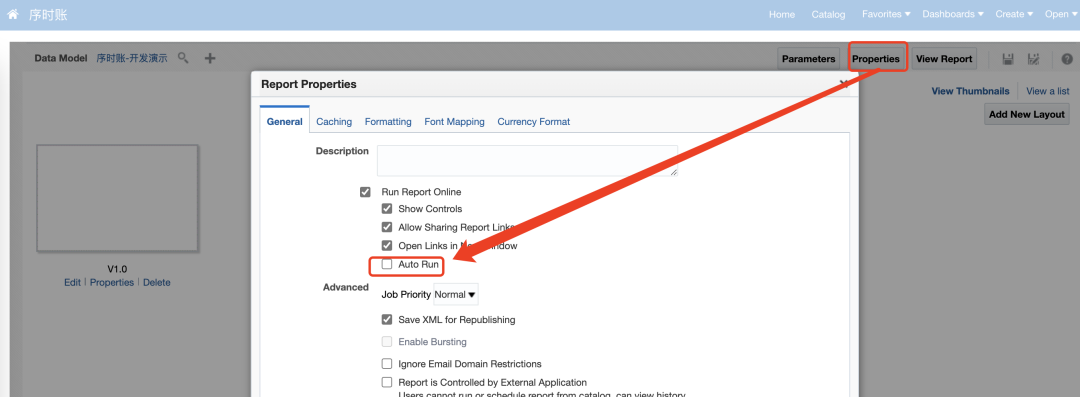Uncheck Show Controls

pyautogui.click(x=387, y=209)
